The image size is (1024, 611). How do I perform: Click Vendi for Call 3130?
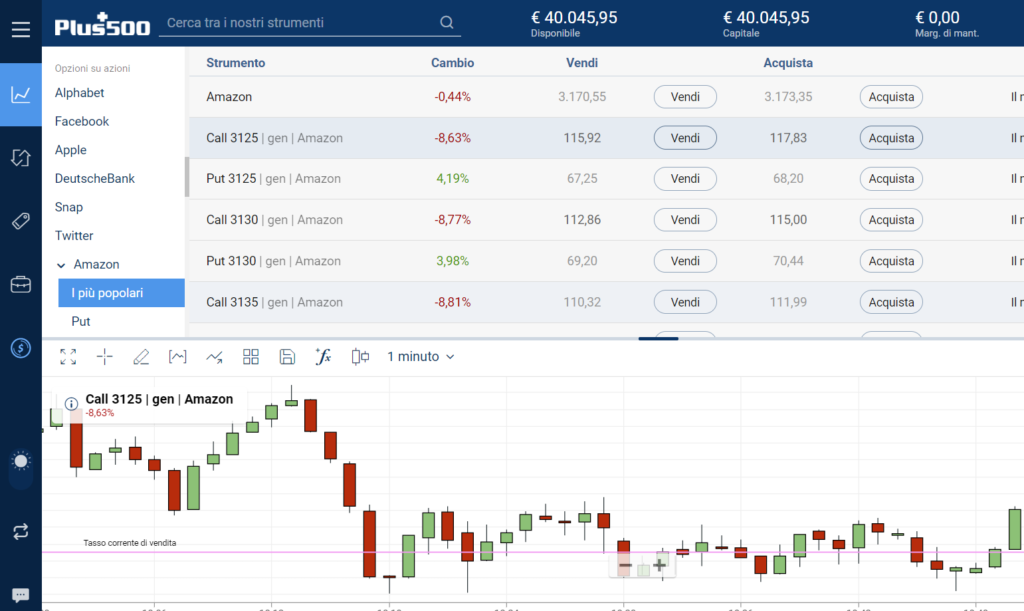pyautogui.click(x=685, y=220)
